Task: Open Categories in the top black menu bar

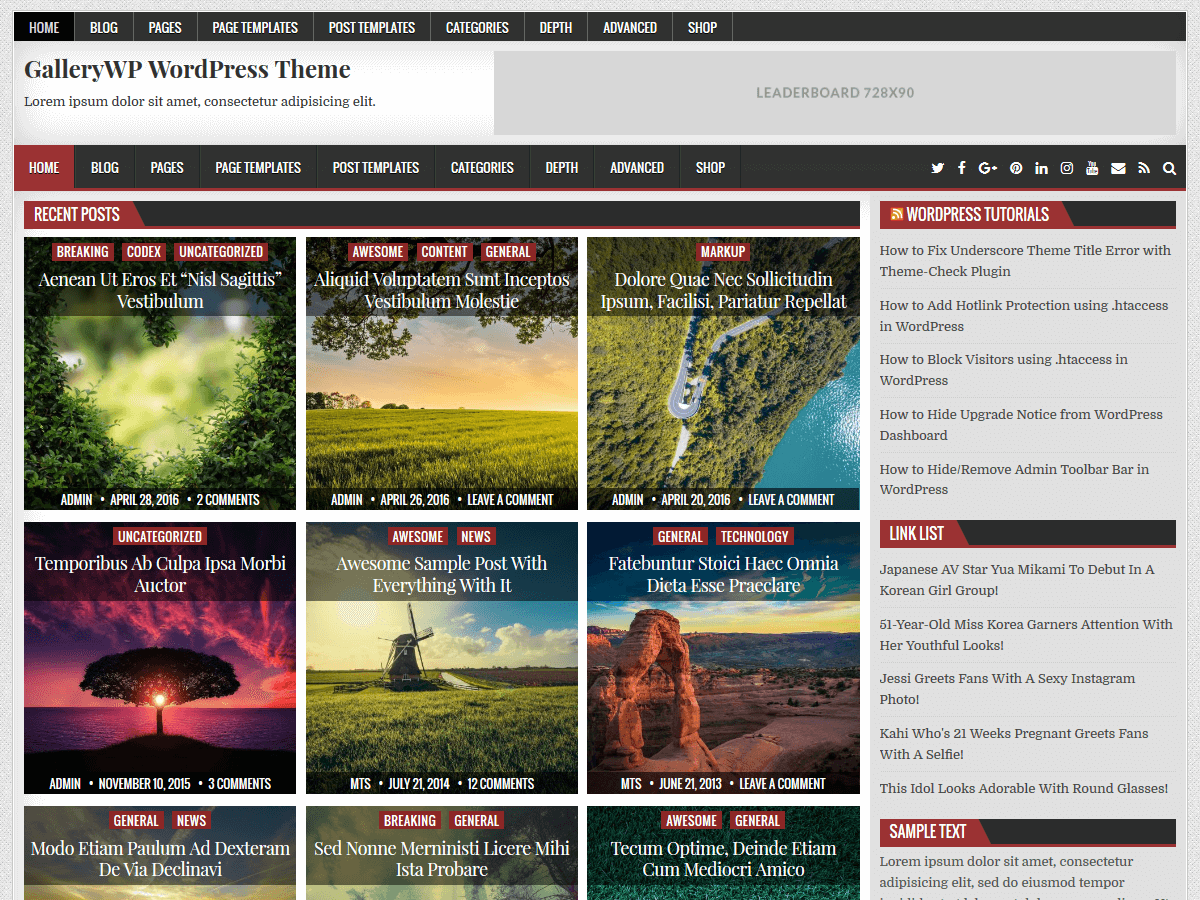Action: click(x=477, y=28)
